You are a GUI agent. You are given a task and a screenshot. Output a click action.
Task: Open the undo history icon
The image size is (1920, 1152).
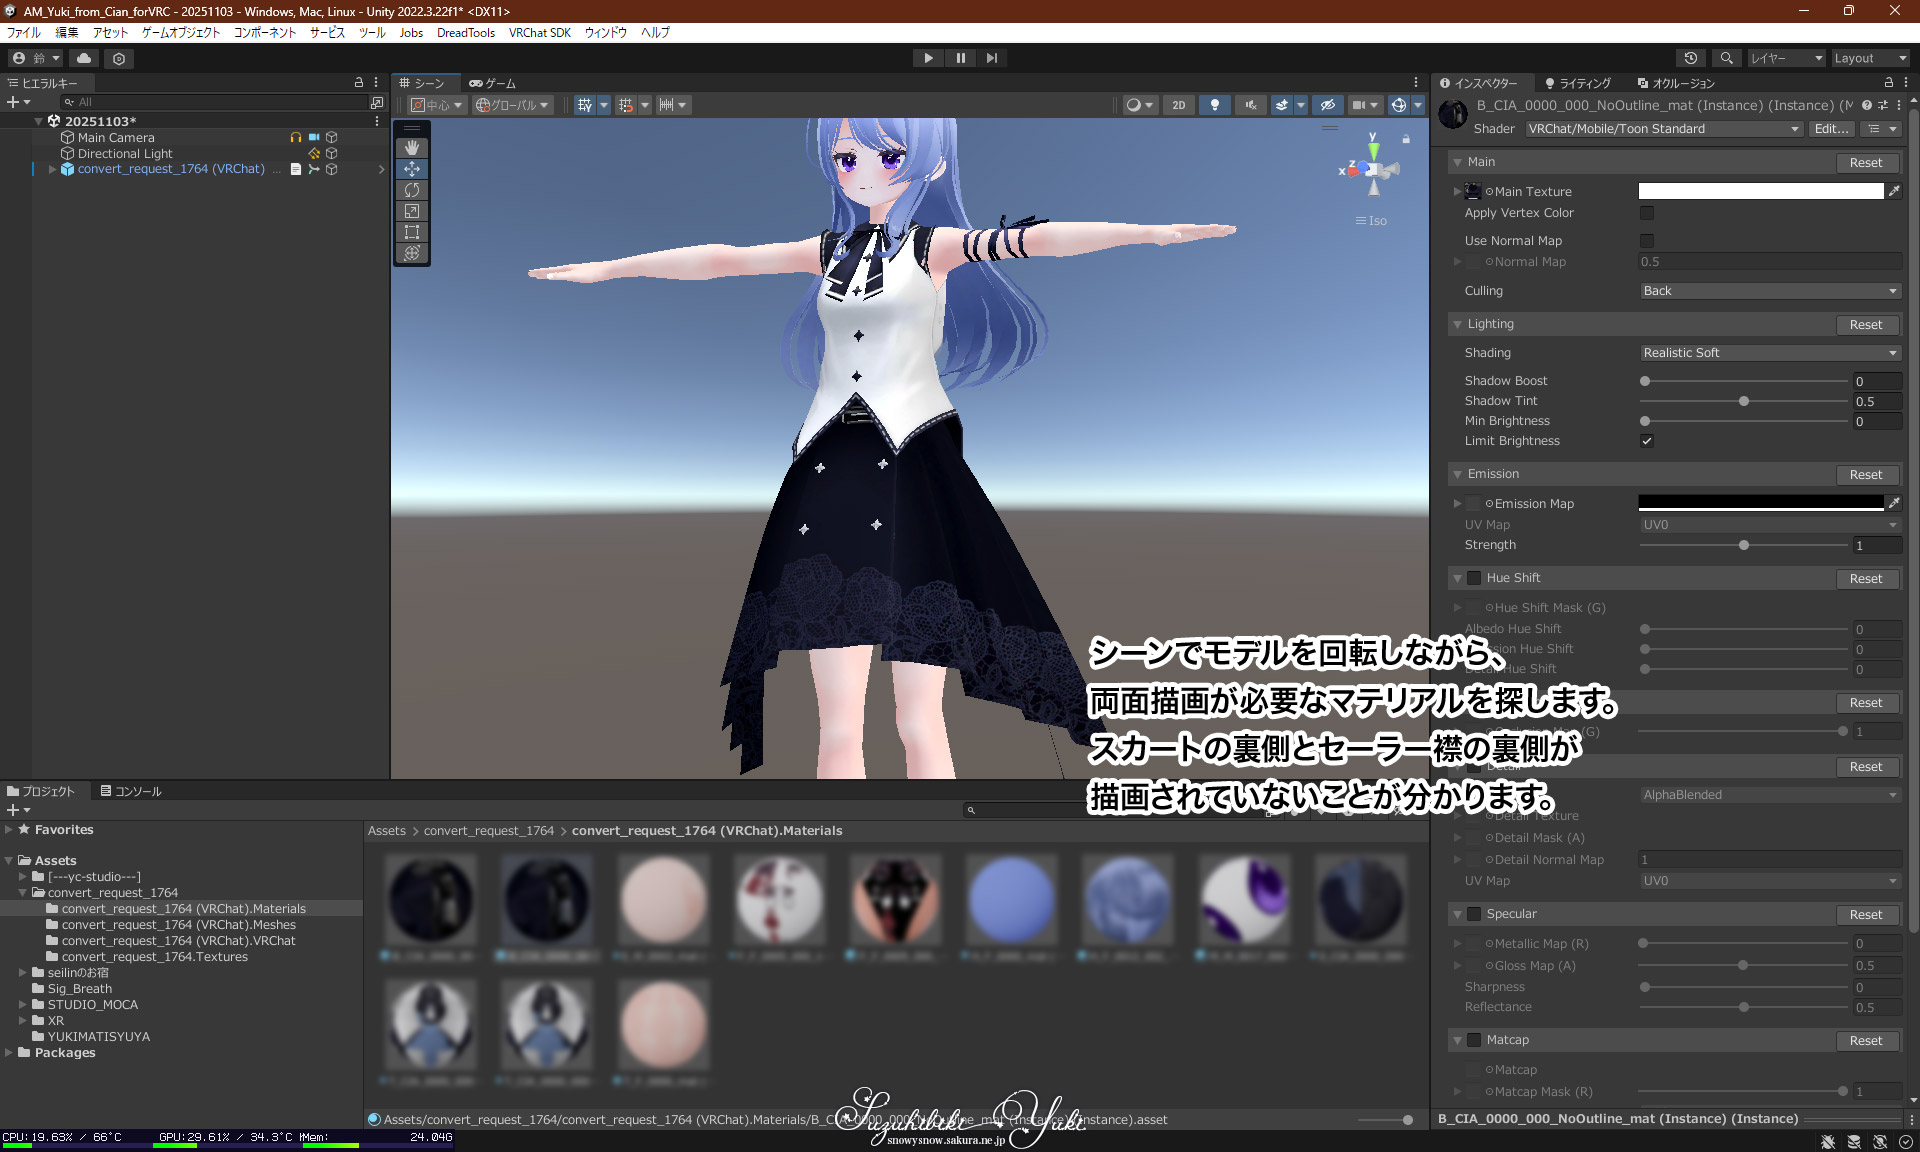click(1691, 58)
